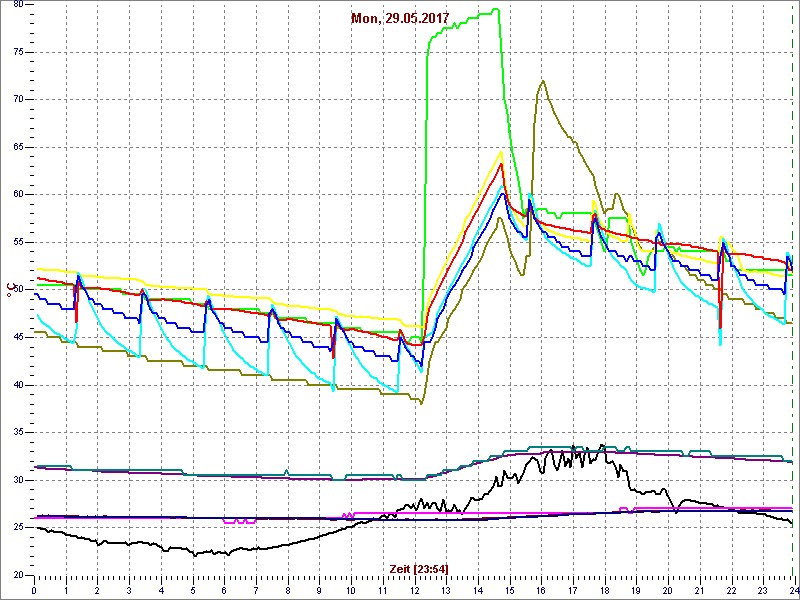Click hour 1 on the time axis
Viewport: 800px width, 600px height.
point(66,591)
